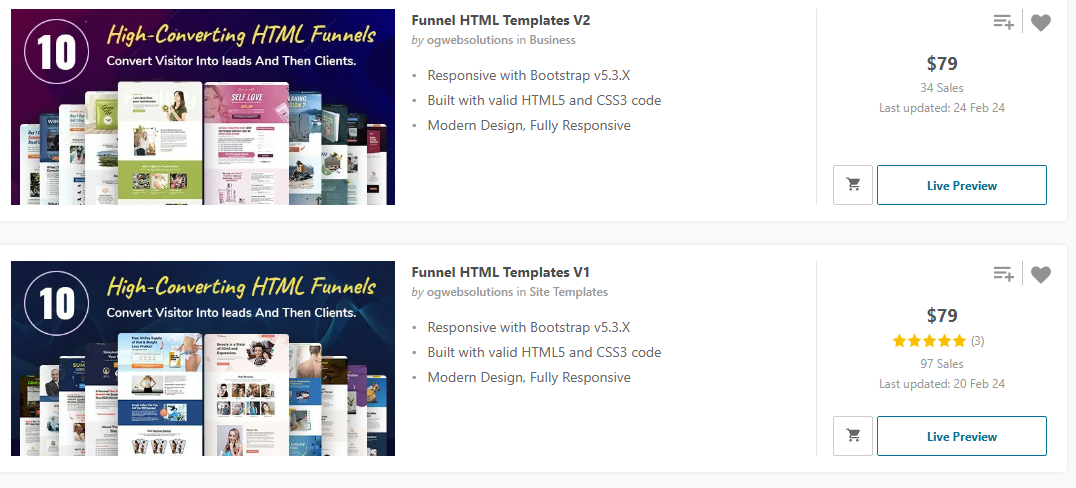Screen dimensions: 1076x488
Task: Visit ogwebsolutions author link on V1 item
Action: [469, 292]
